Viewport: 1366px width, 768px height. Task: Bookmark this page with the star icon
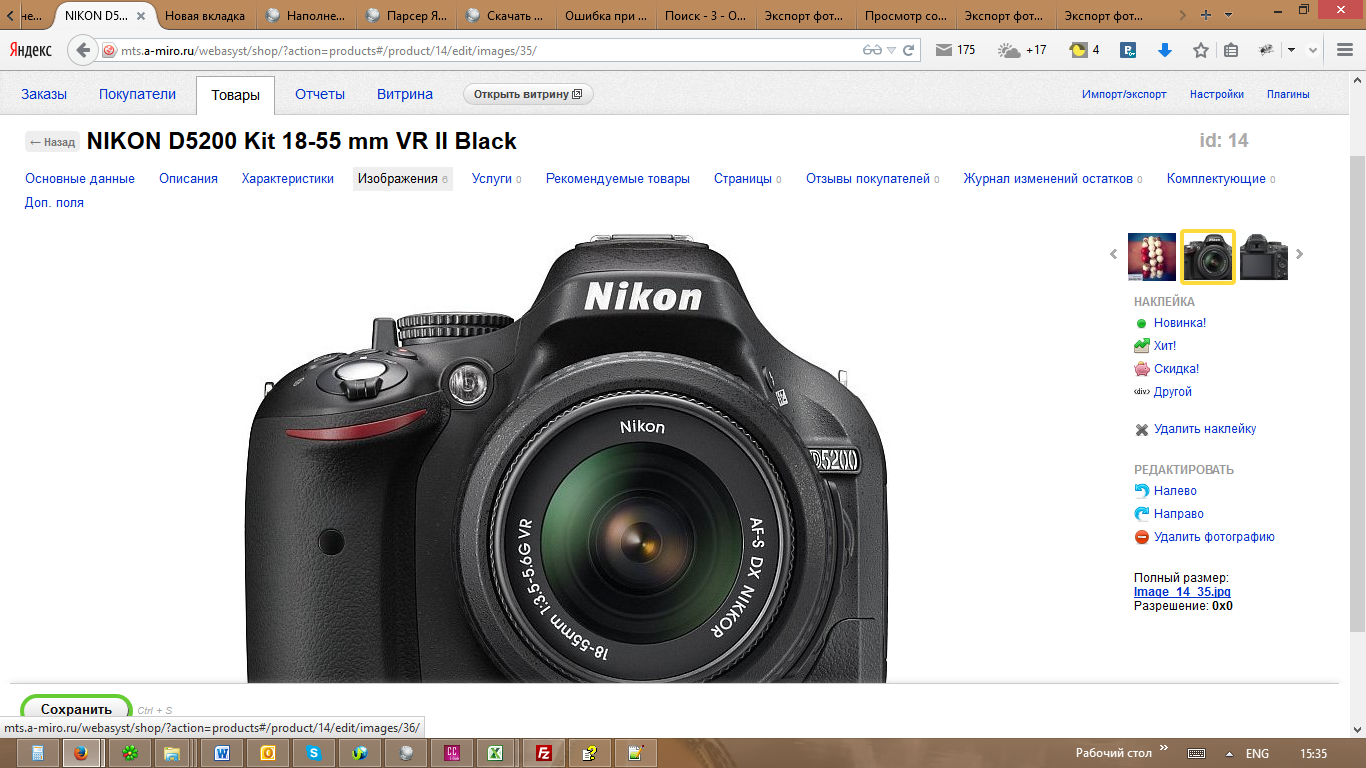(1201, 50)
